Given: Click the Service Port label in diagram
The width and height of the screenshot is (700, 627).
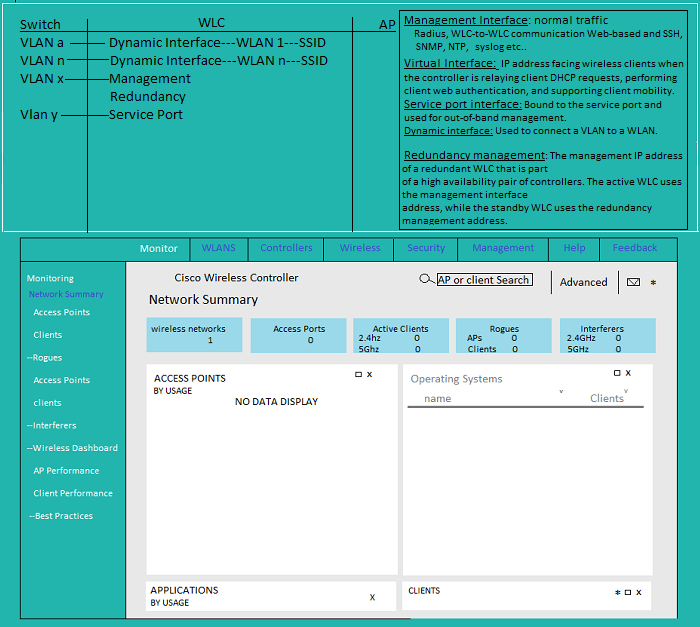Looking at the screenshot, I should [146, 115].
